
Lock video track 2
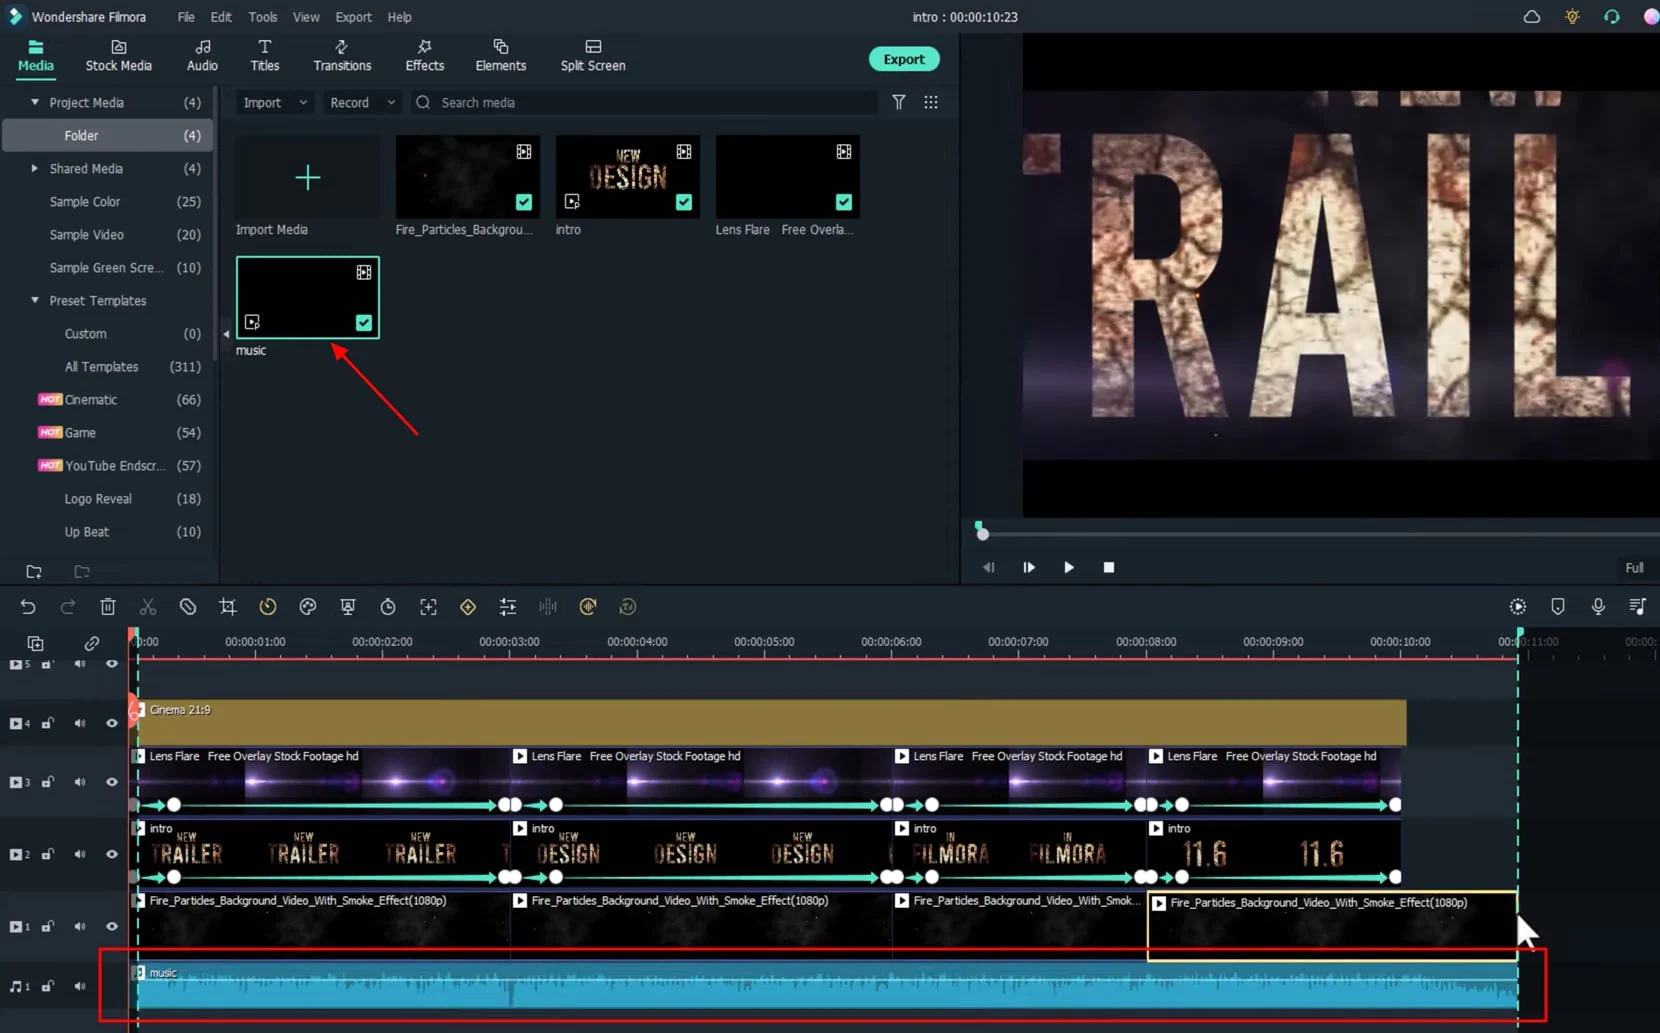[47, 854]
